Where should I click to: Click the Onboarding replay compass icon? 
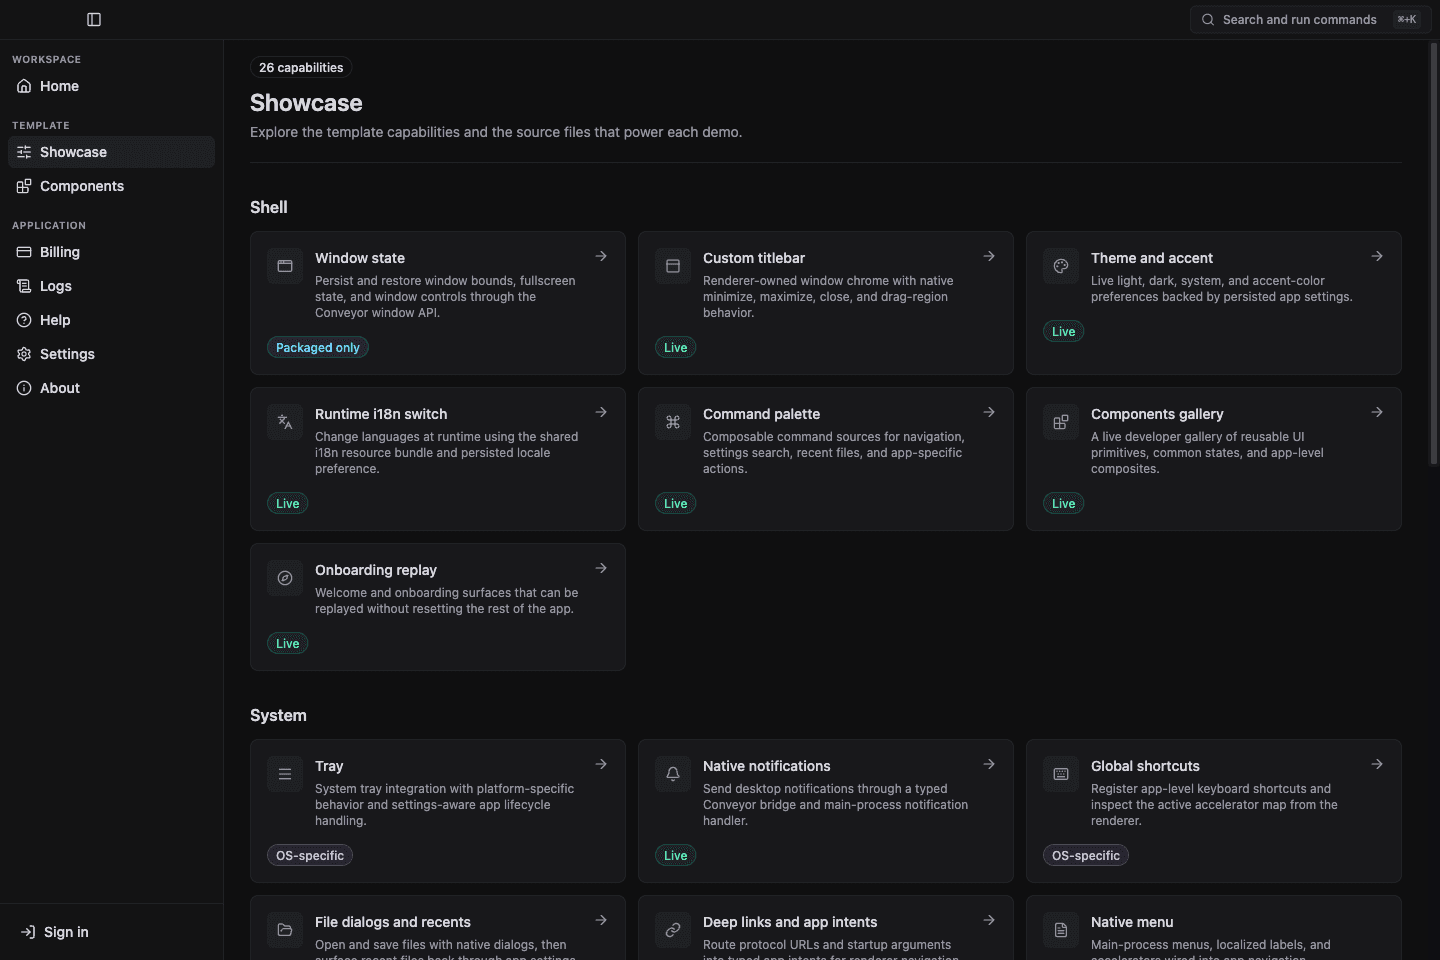(x=285, y=578)
